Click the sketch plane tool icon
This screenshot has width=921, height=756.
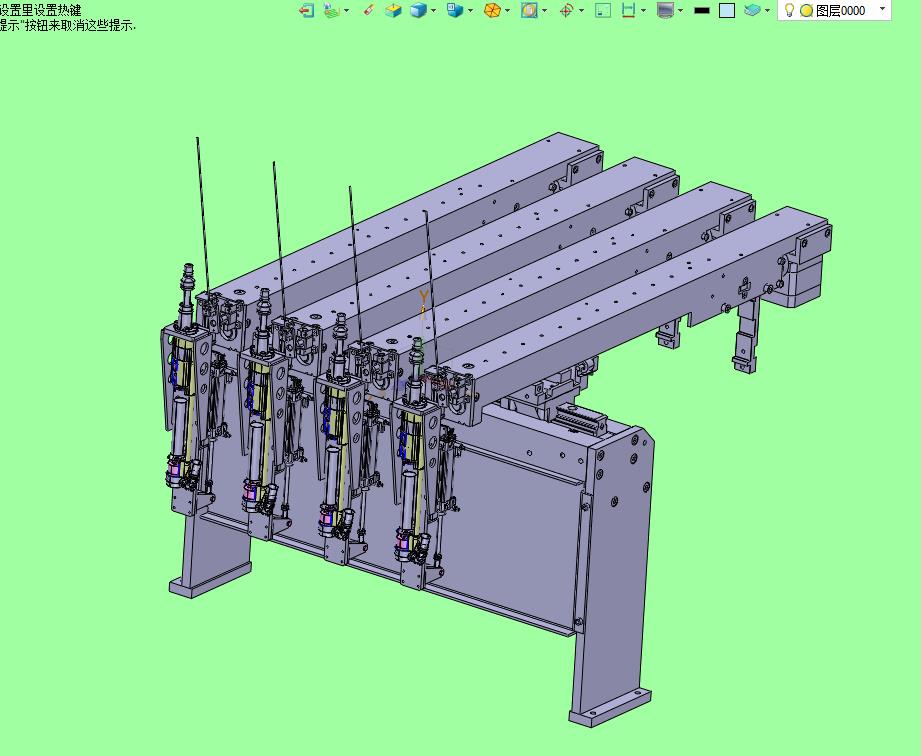(332, 10)
